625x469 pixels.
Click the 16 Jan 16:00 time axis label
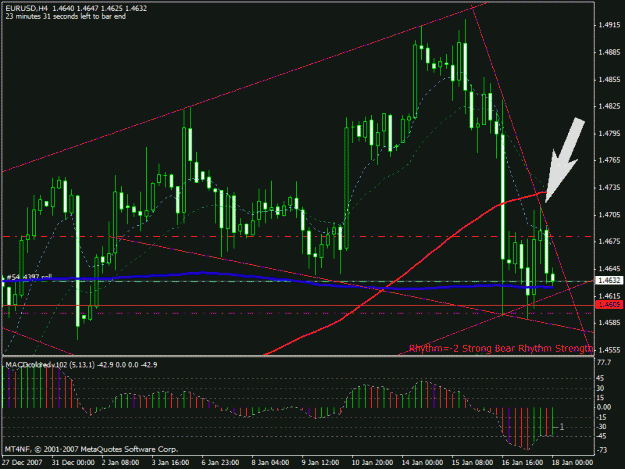point(523,463)
